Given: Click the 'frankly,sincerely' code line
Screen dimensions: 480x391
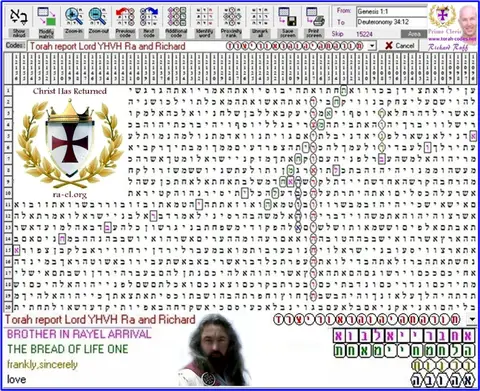Looking at the screenshot, I should point(43,364).
